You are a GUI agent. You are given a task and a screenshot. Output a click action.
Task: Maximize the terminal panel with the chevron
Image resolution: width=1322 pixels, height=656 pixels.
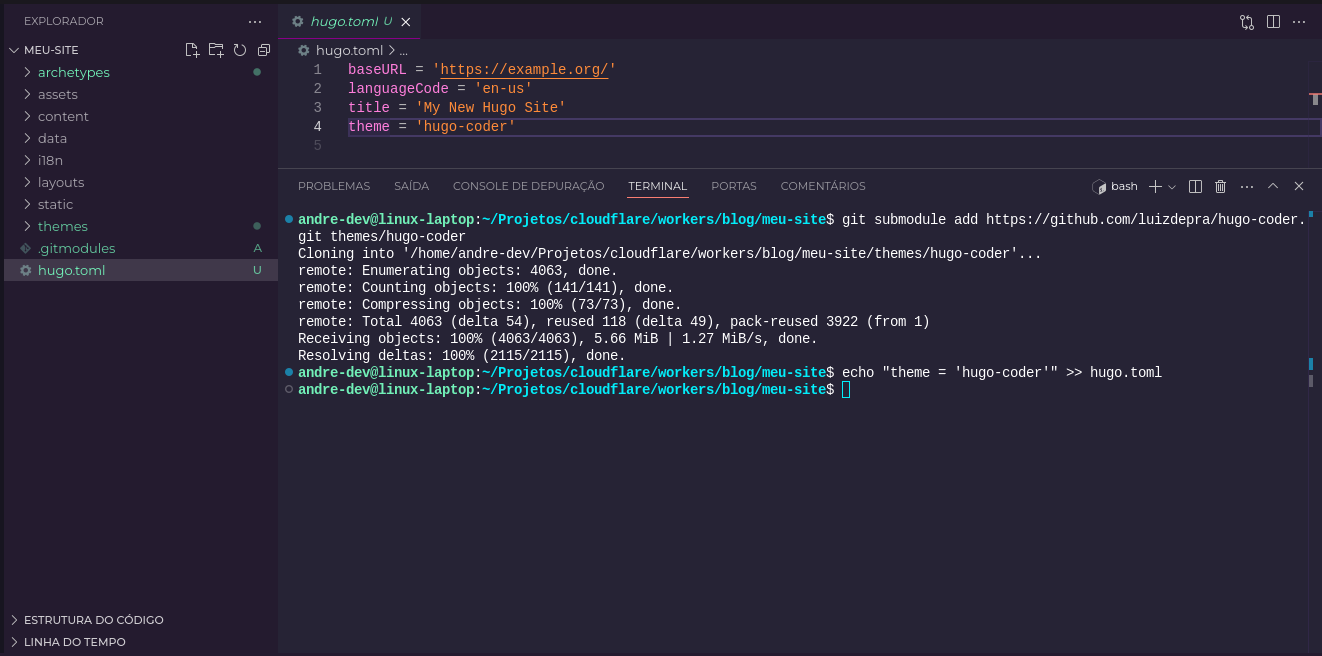1272,186
